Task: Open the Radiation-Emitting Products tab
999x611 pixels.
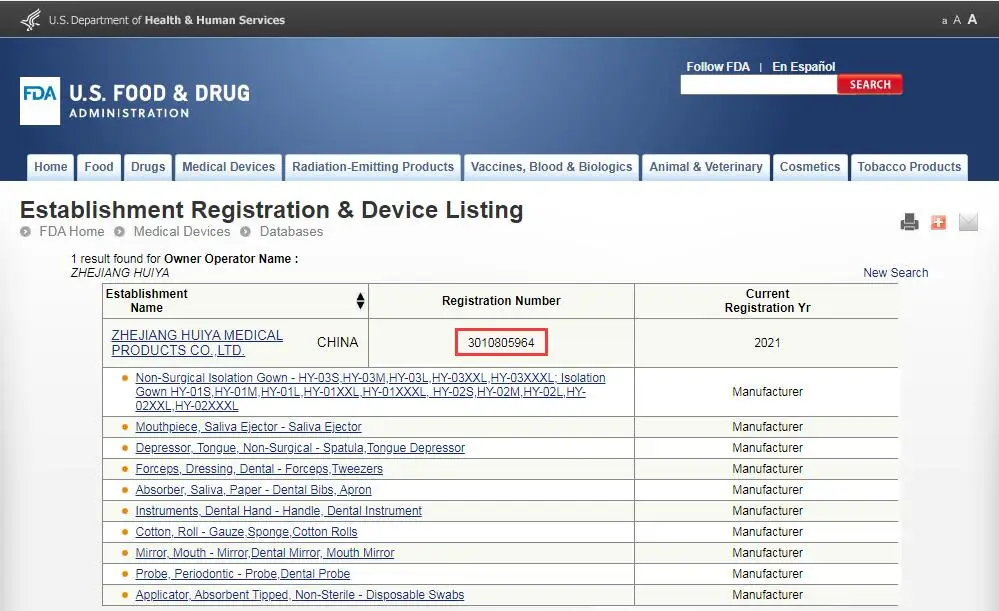Action: [x=373, y=167]
